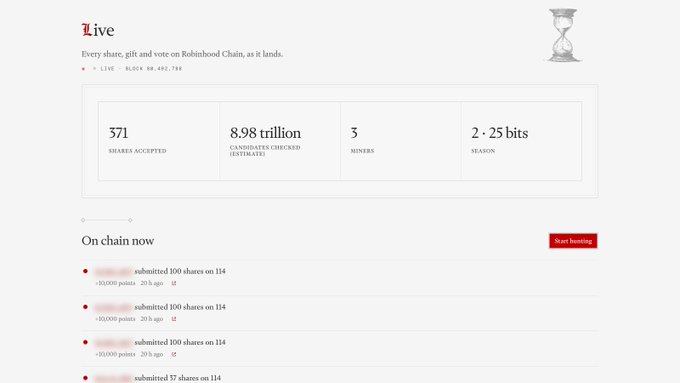Click the 8.98 trillion value
The image size is (680, 383).
(265, 133)
